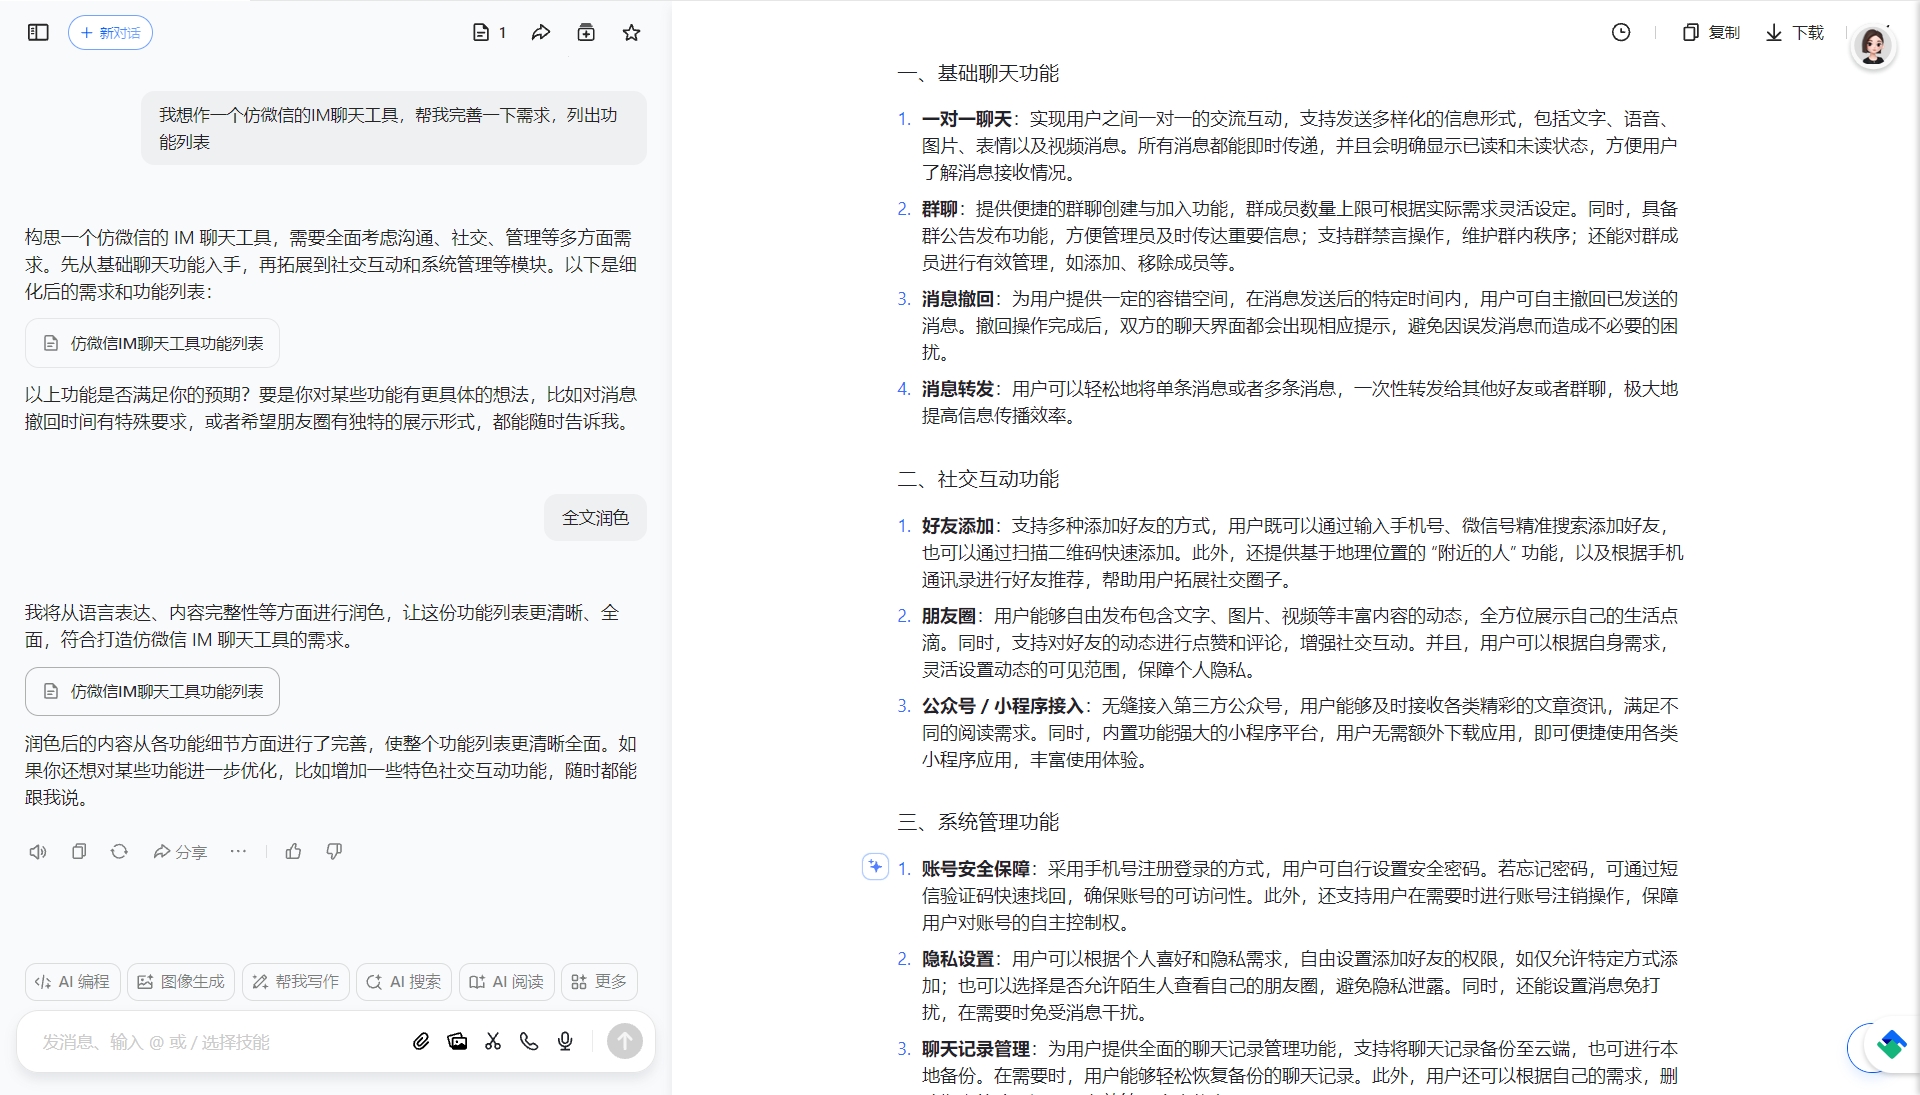1920x1095 pixels.
Task: Copy document with 复制 button
Action: (x=1711, y=33)
